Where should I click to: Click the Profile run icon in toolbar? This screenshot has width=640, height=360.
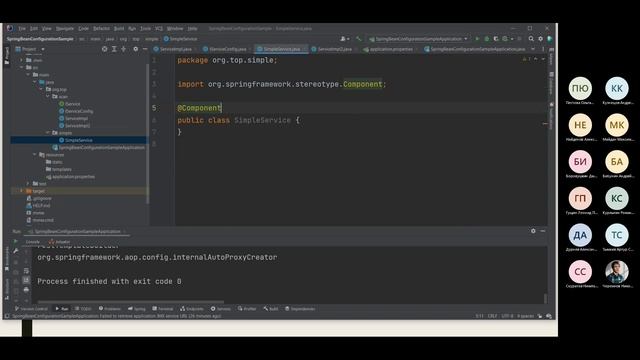(506, 39)
